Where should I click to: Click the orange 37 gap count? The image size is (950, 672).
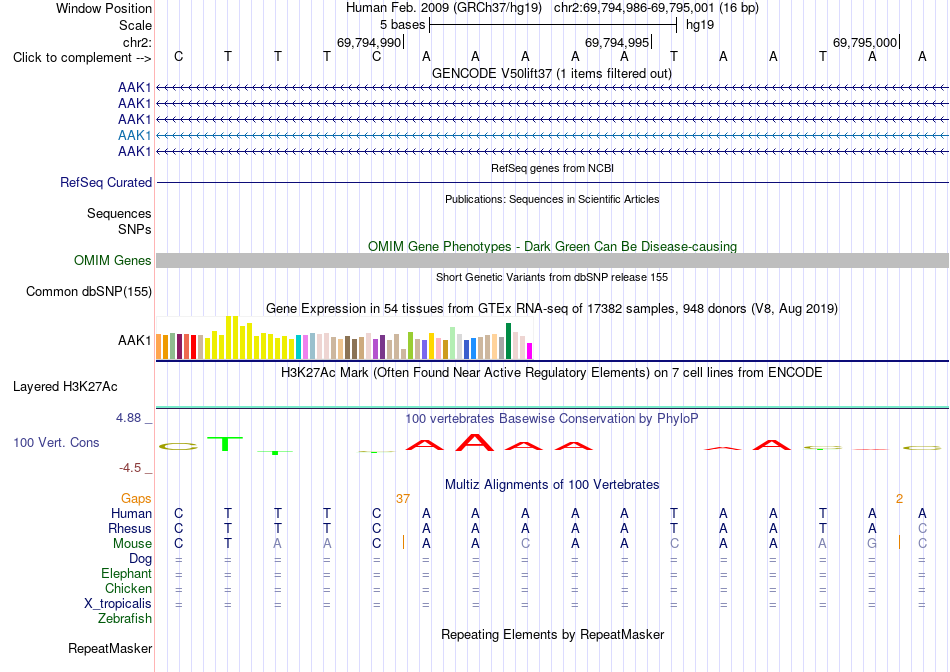pos(403,498)
